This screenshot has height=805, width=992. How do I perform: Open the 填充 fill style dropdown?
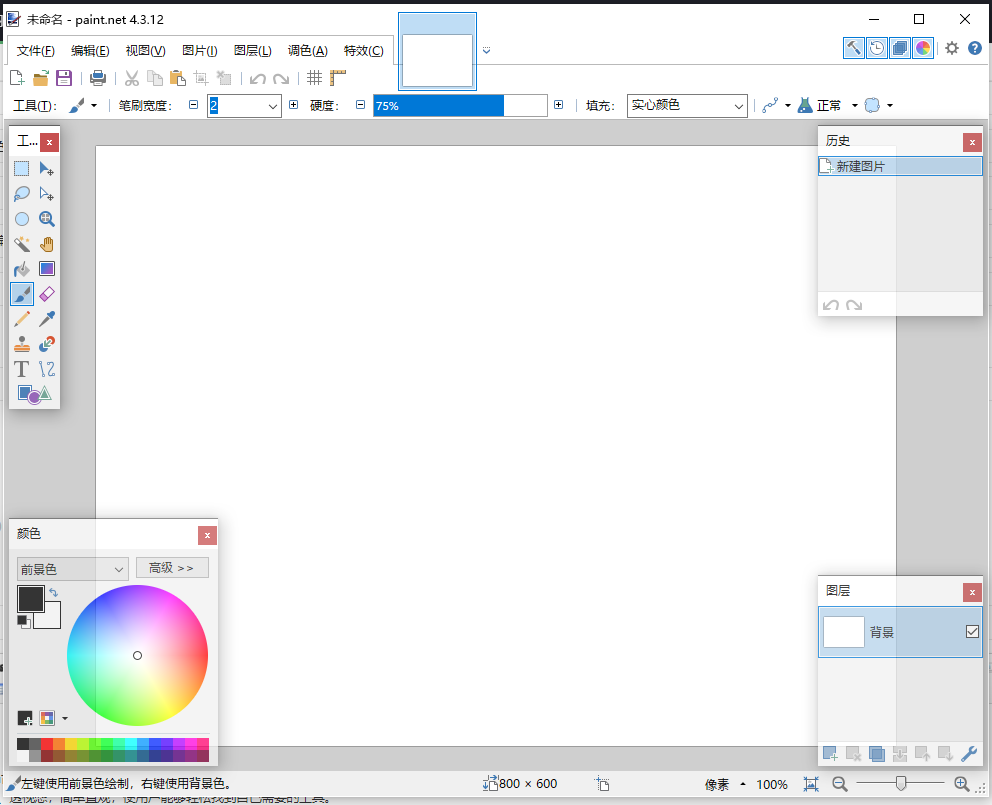687,106
